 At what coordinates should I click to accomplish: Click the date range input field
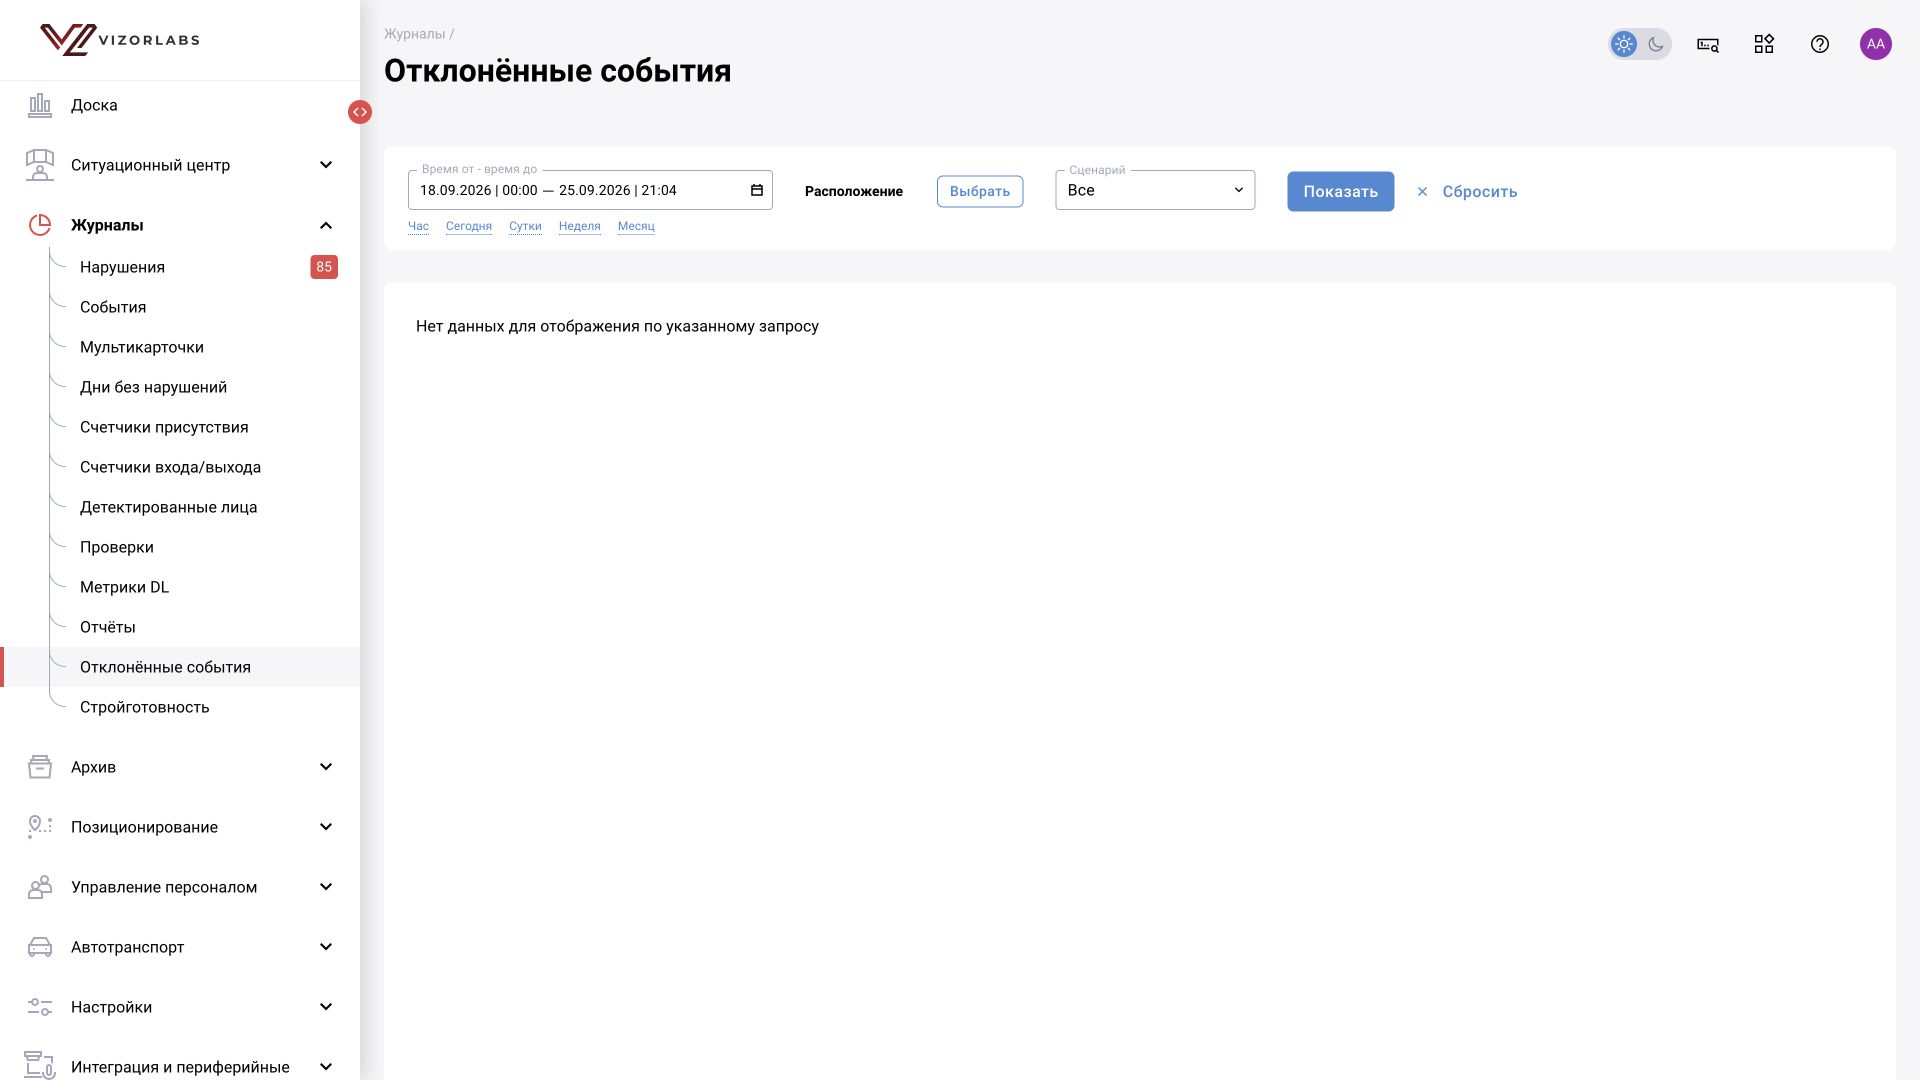pos(590,190)
